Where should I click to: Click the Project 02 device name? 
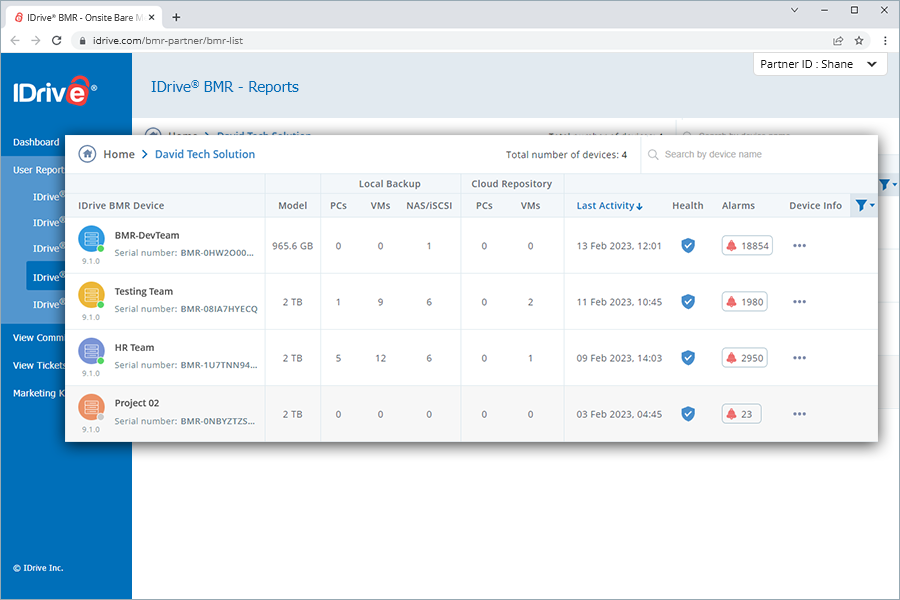[x=137, y=403]
